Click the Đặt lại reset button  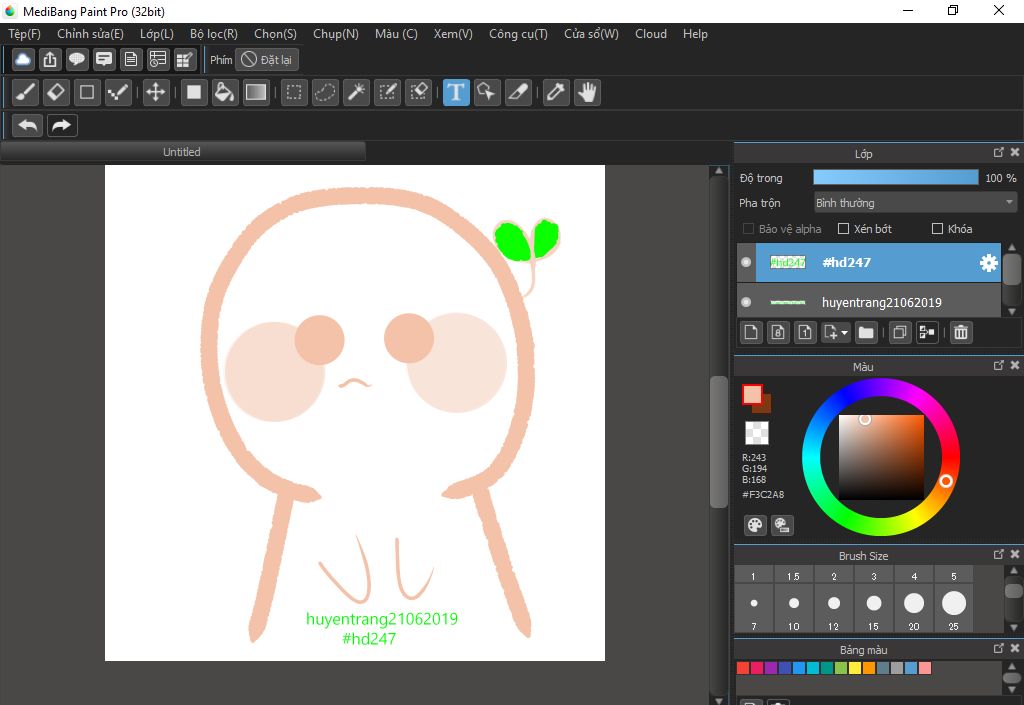pos(267,60)
